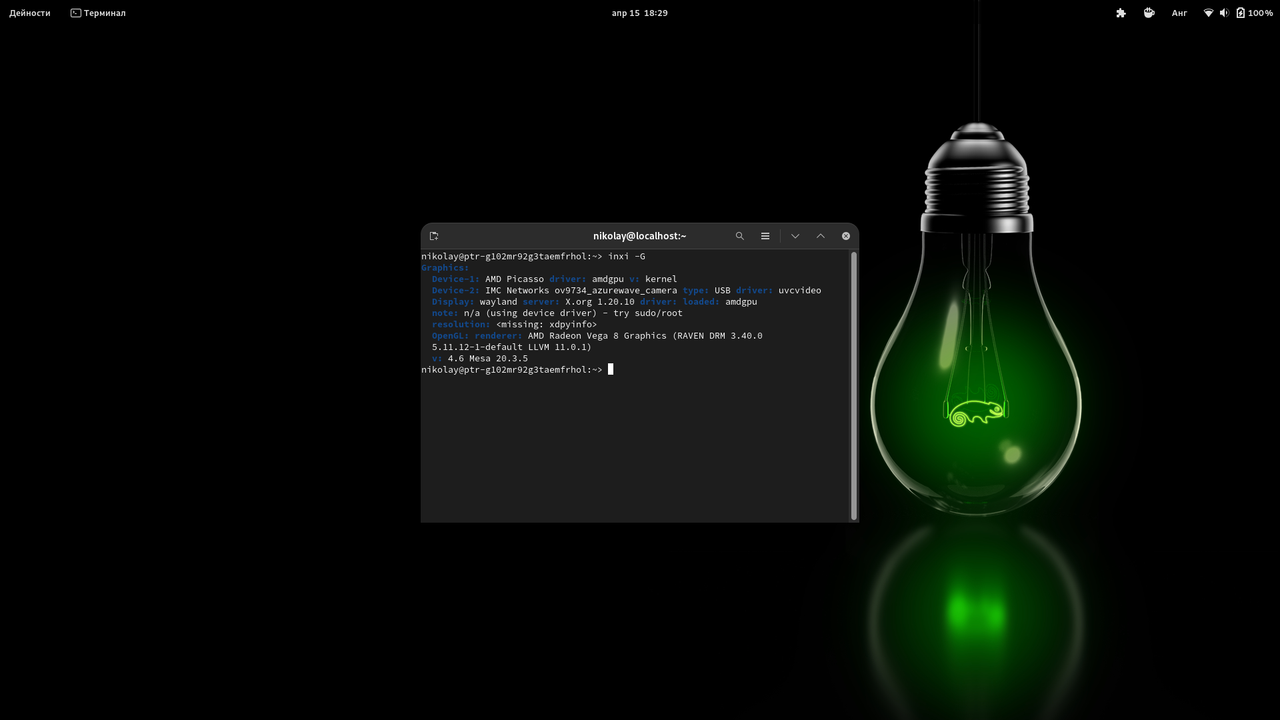This screenshot has width=1280, height=720.
Task: Click the note: label
Action: (x=445, y=313)
